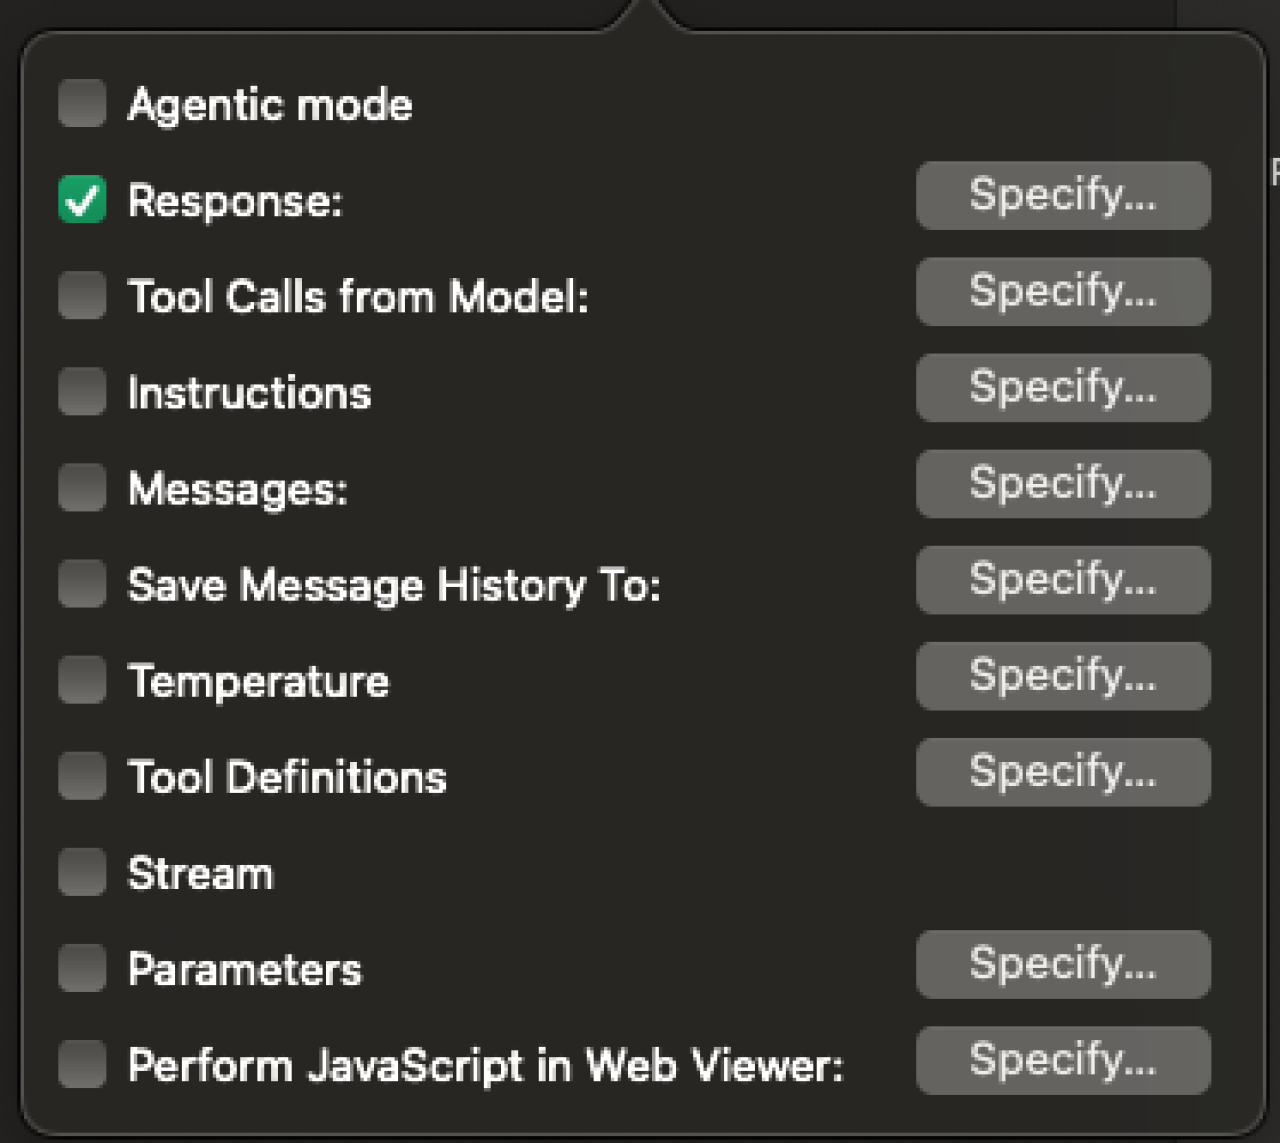
Task: Enable Save Message History To
Action: click(82, 584)
